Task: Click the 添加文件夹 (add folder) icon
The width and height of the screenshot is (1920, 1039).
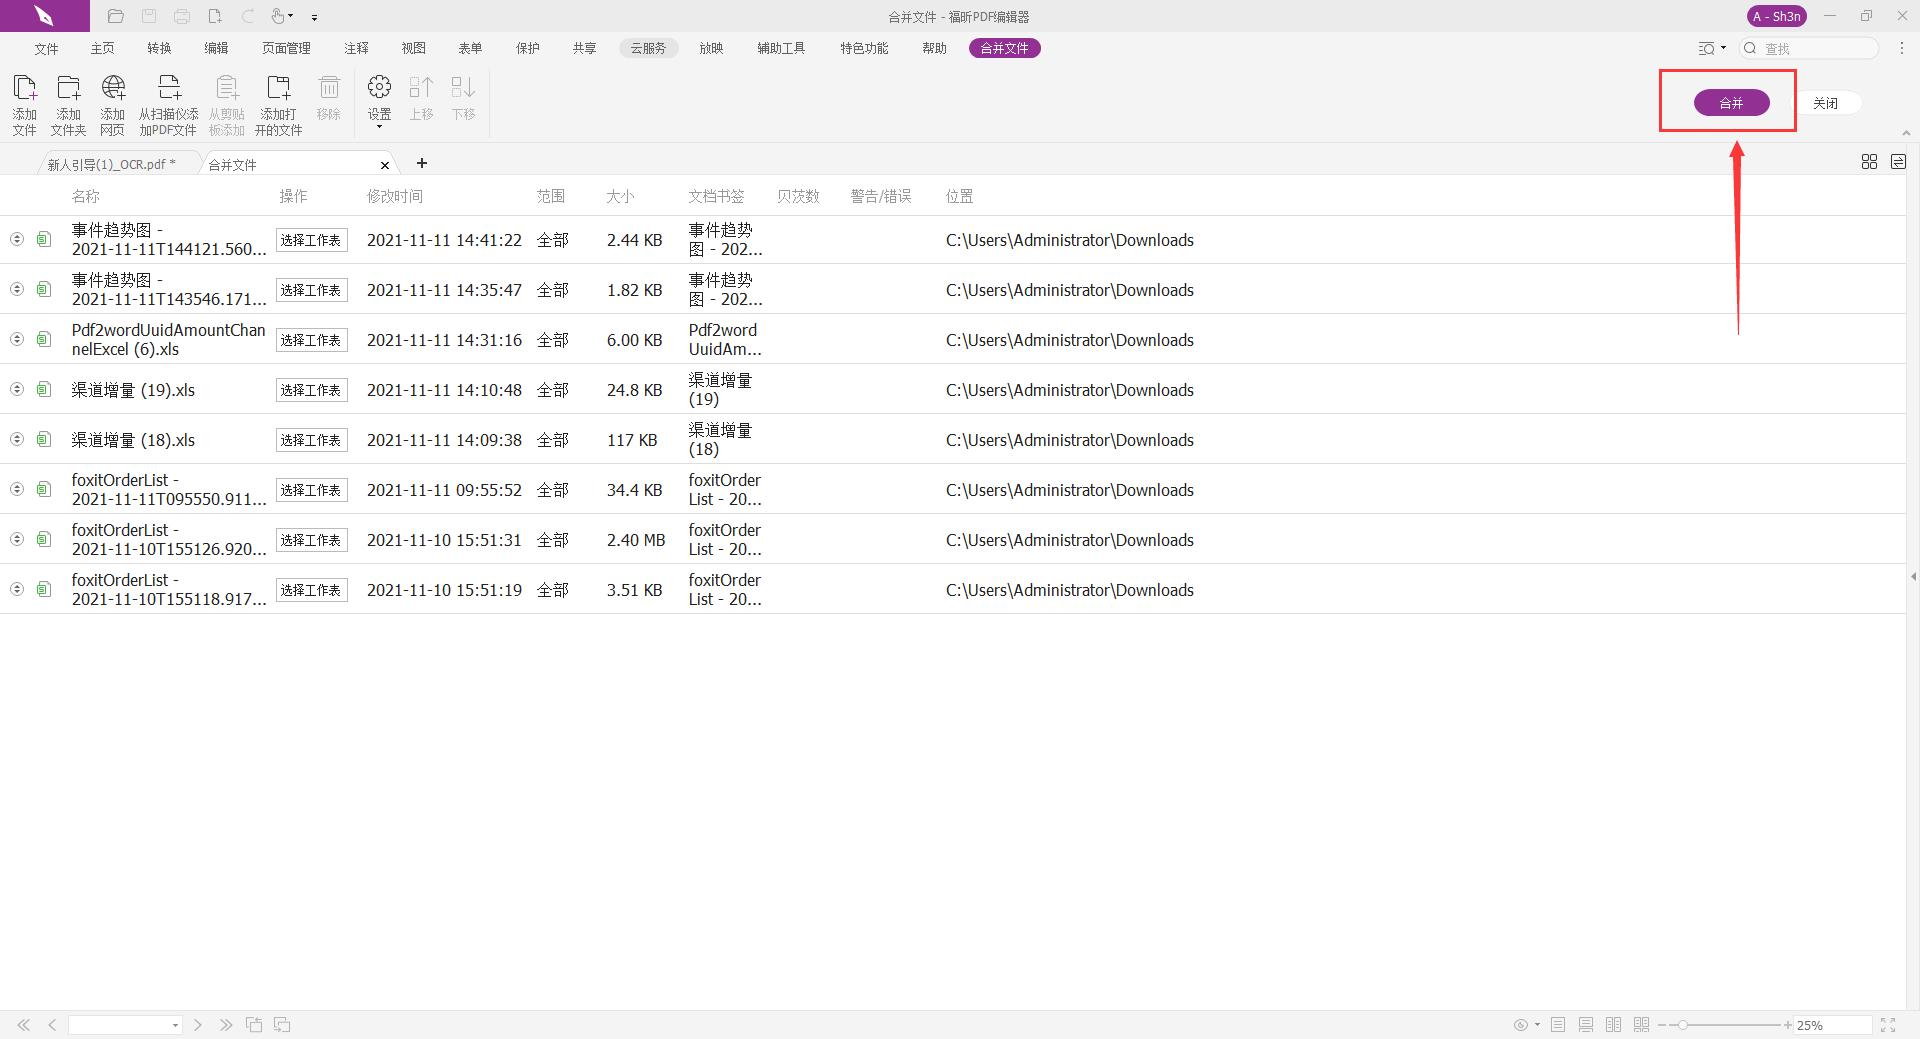Action: coord(68,89)
